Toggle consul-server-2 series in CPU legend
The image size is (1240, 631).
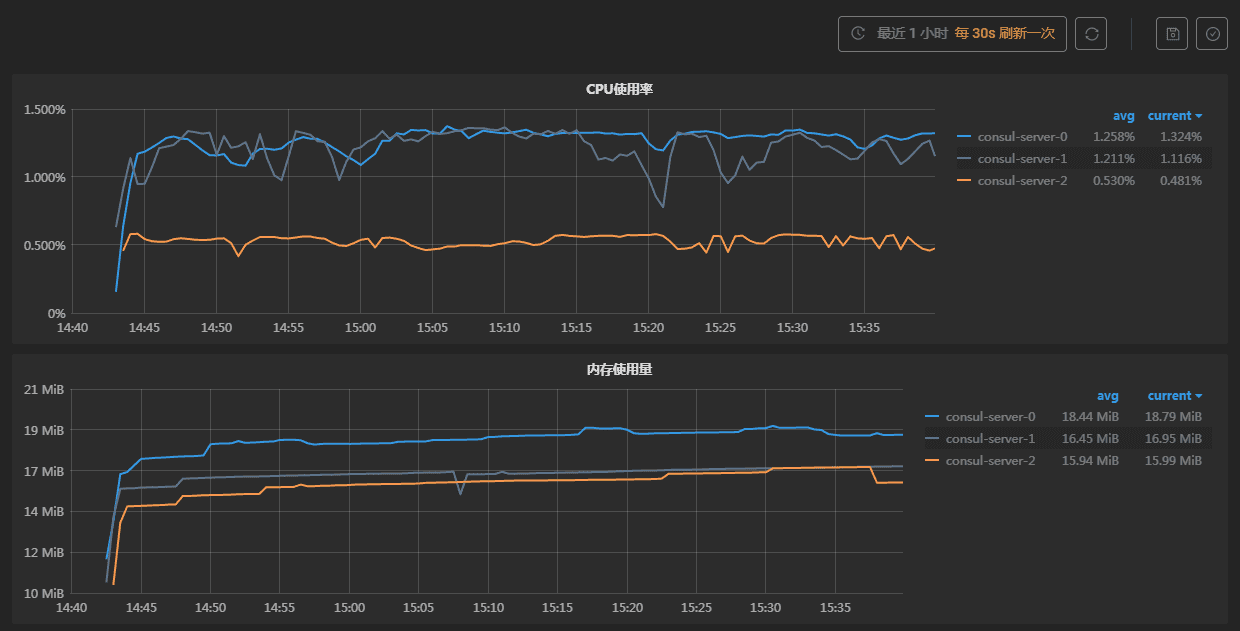(1022, 180)
